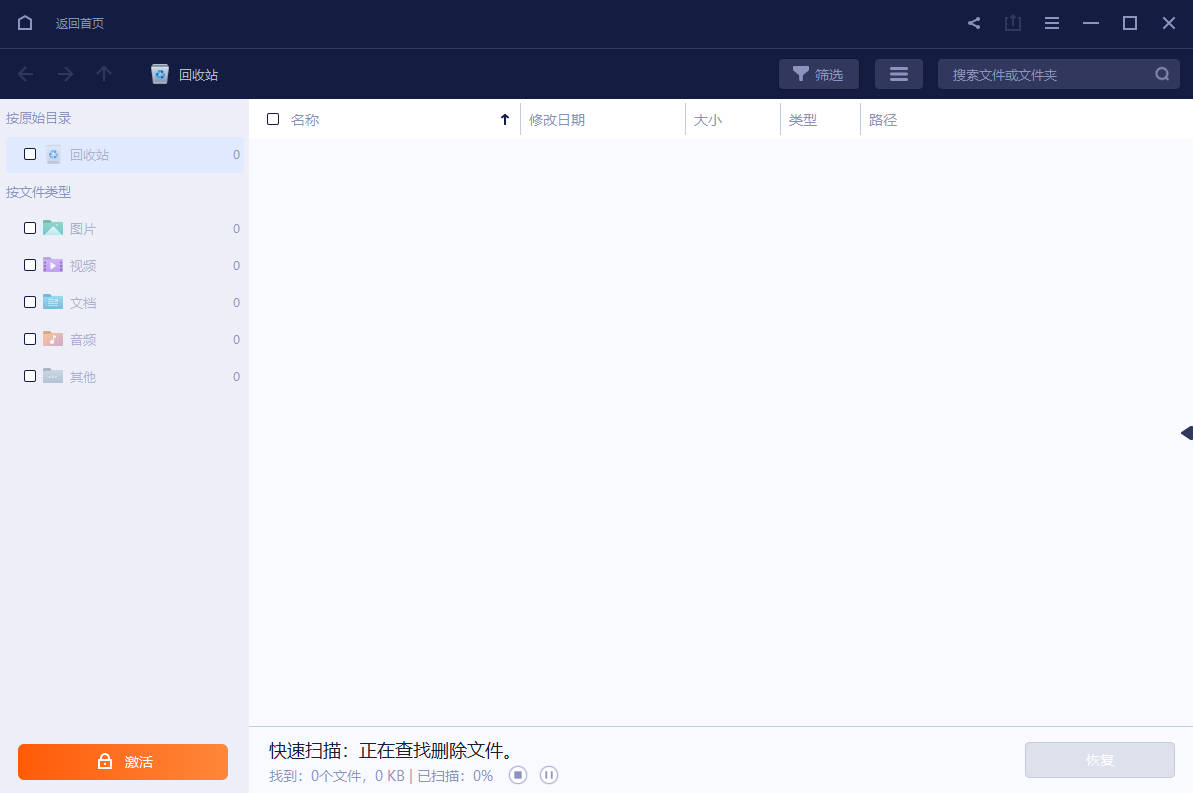Click the 已扫描: 0% progress text
Image resolution: width=1193 pixels, height=793 pixels.
455,775
